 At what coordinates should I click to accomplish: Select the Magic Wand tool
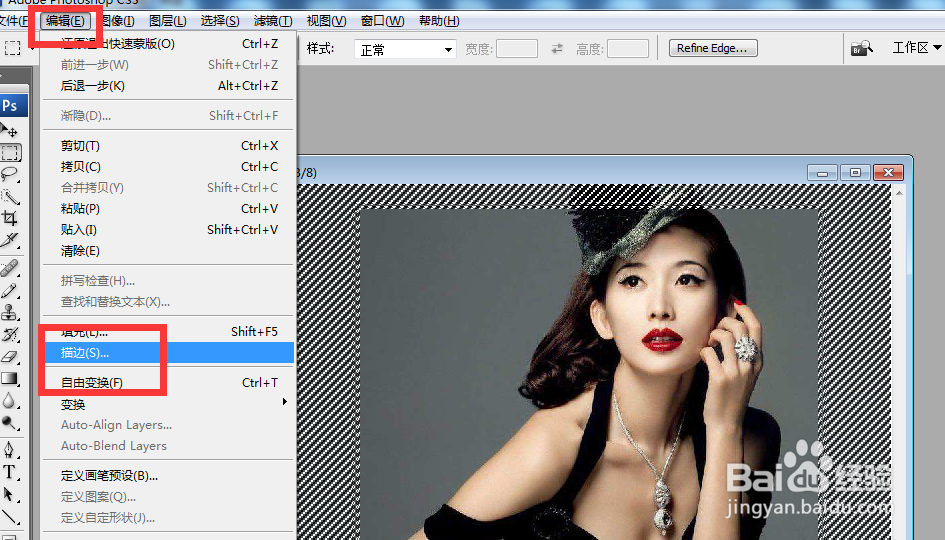click(10, 196)
